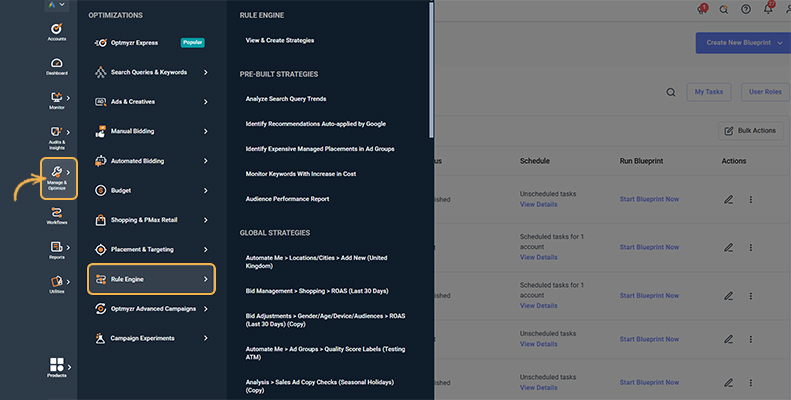The height and width of the screenshot is (400, 791).
Task: Expand Campaign Experiments submenu arrow
Action: [205, 338]
